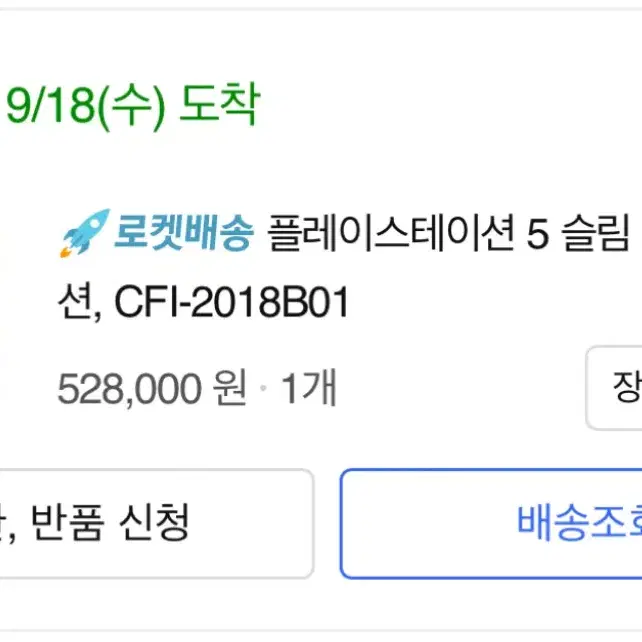This screenshot has height=642, width=642.
Task: Click the orange flame of the rocket icon
Action: (66, 252)
